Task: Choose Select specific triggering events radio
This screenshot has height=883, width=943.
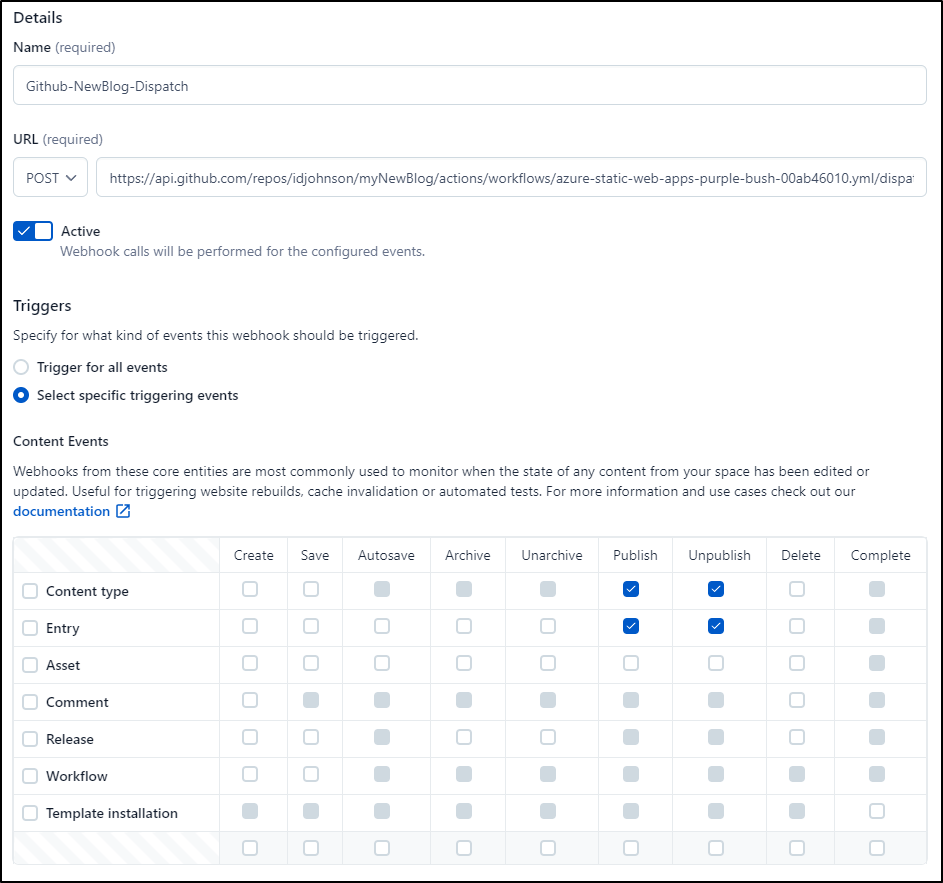Action: click(x=21, y=395)
